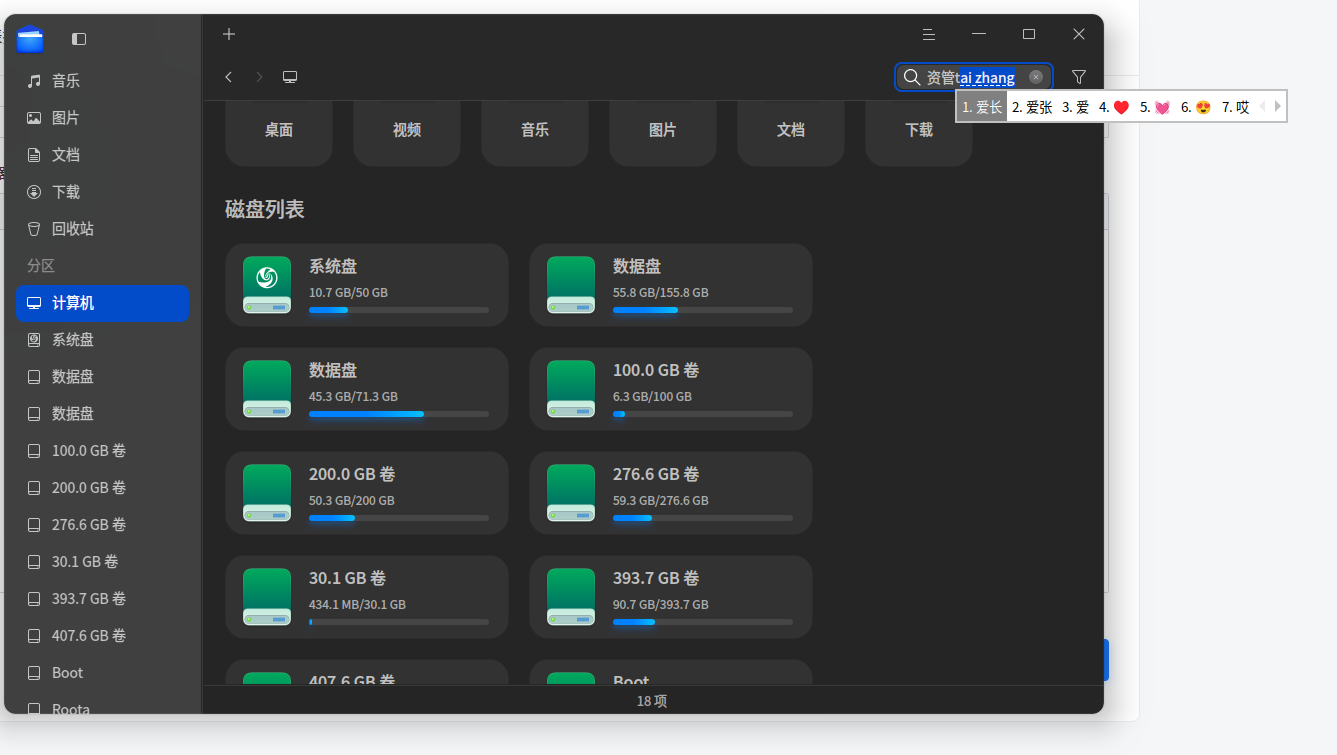Open 音乐 in the sidebar
The image size is (1337, 755).
tap(102, 81)
